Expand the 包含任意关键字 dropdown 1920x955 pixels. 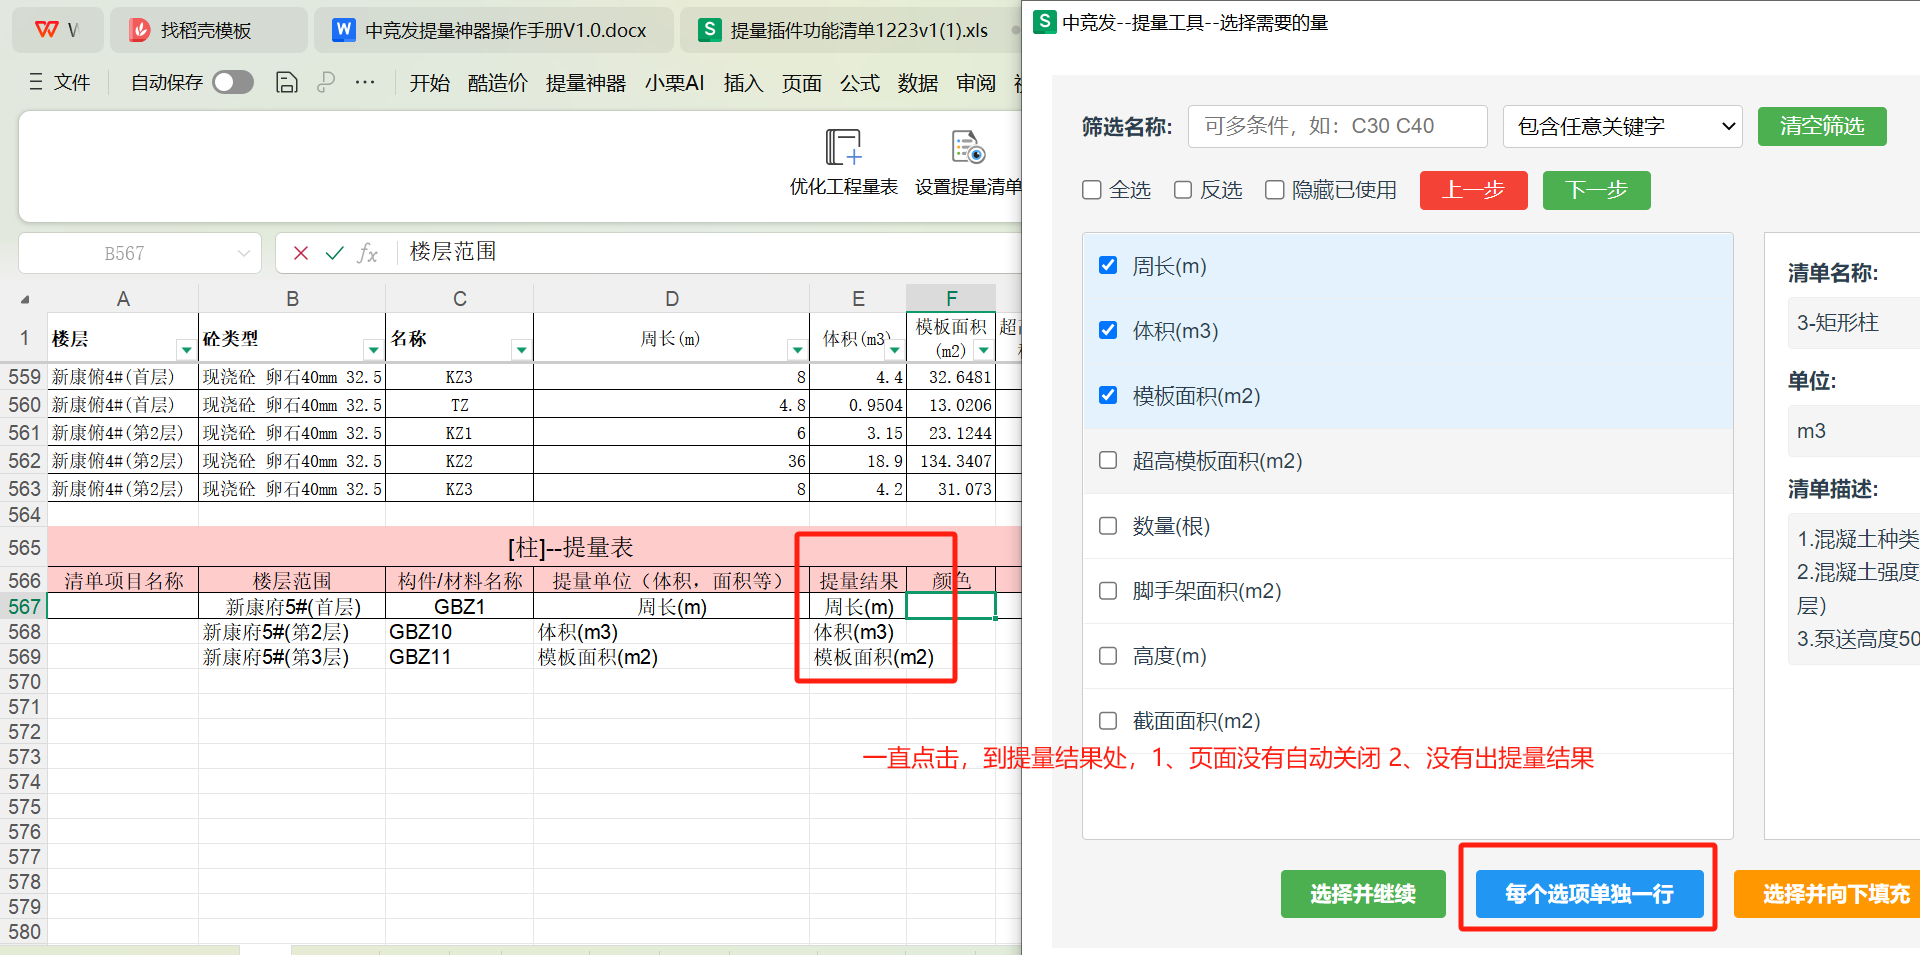[x=1622, y=127]
